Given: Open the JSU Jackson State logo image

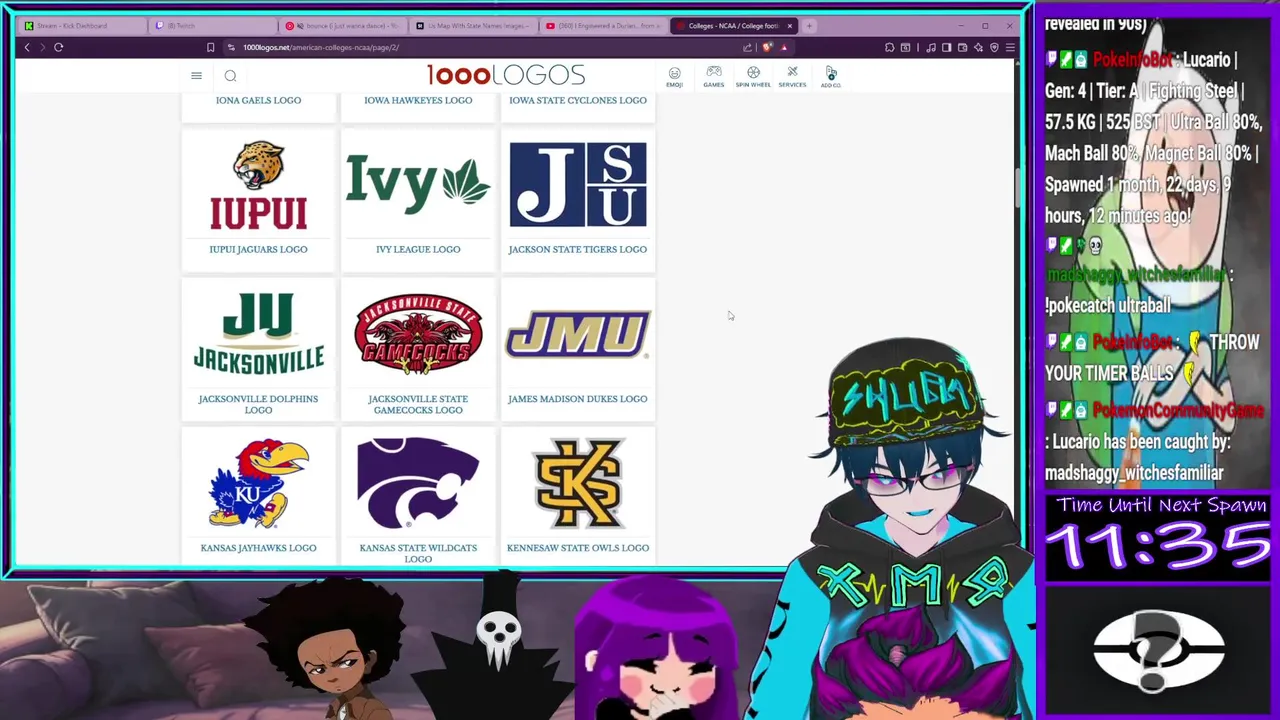Looking at the screenshot, I should pyautogui.click(x=578, y=184).
